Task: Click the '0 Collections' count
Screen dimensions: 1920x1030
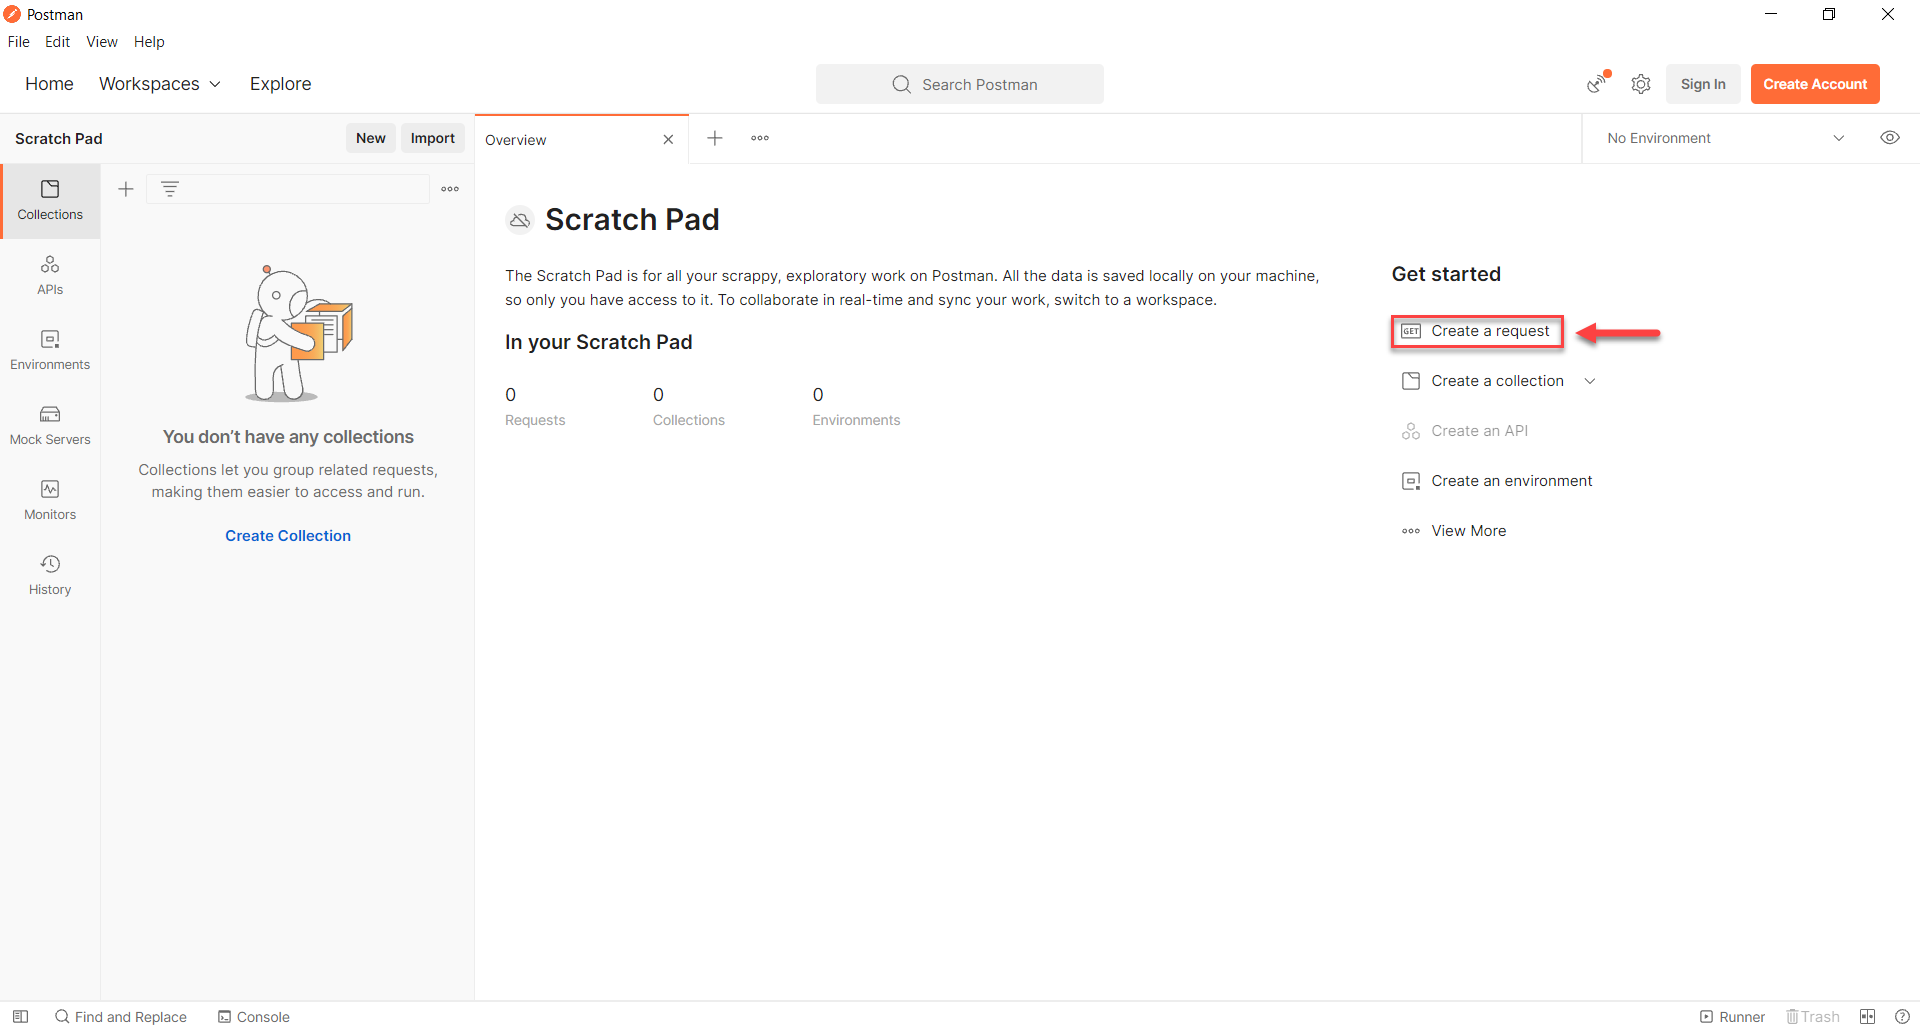Action: (x=689, y=406)
